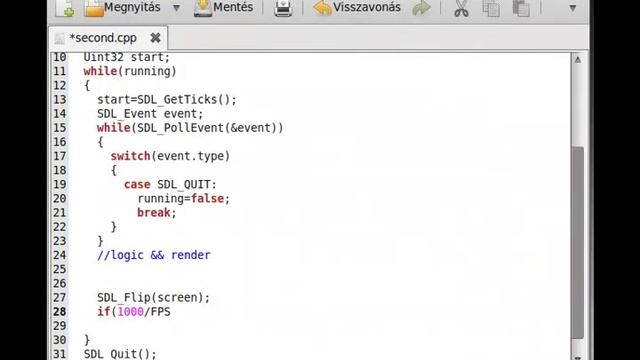Click the vertical scrollbar thumb
This screenshot has height=360, width=640.
[x=578, y=242]
